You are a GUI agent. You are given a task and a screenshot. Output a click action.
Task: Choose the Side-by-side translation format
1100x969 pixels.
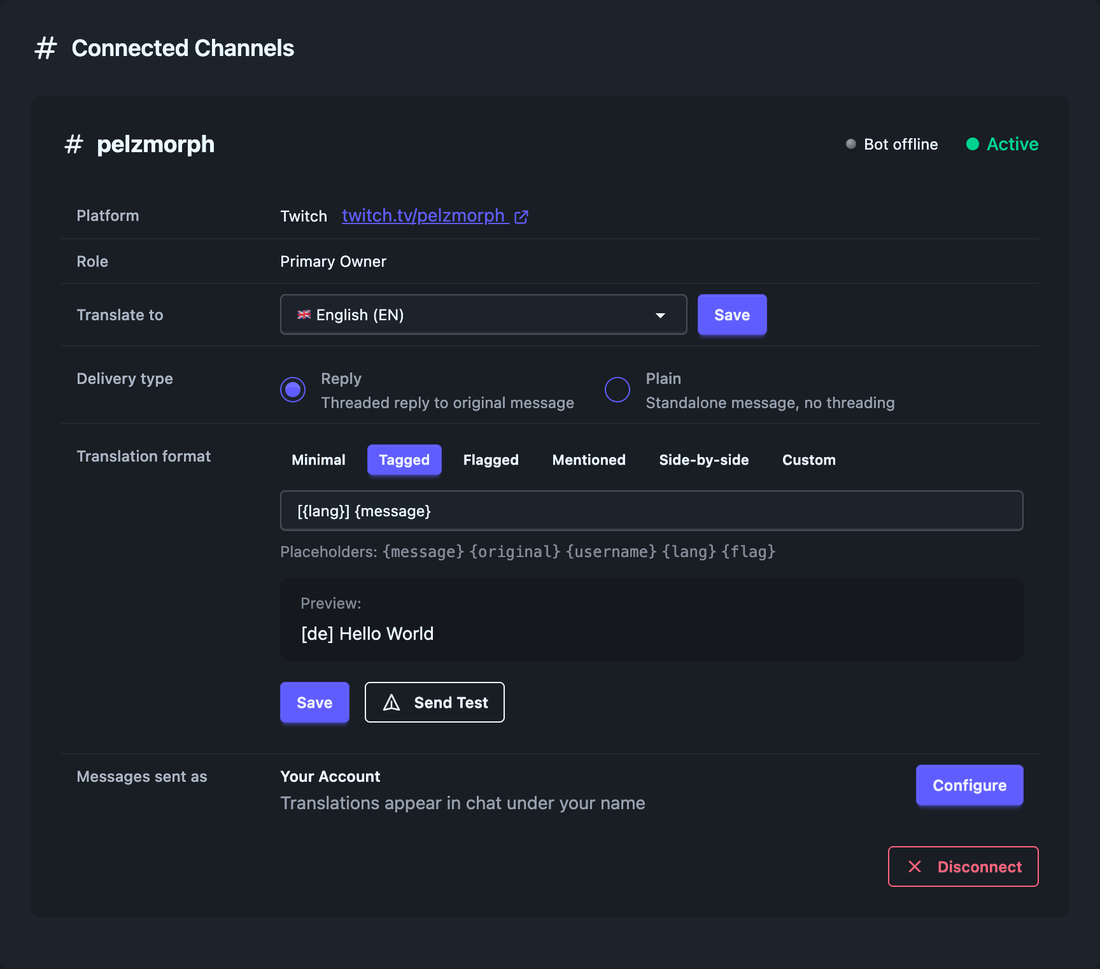coord(704,460)
